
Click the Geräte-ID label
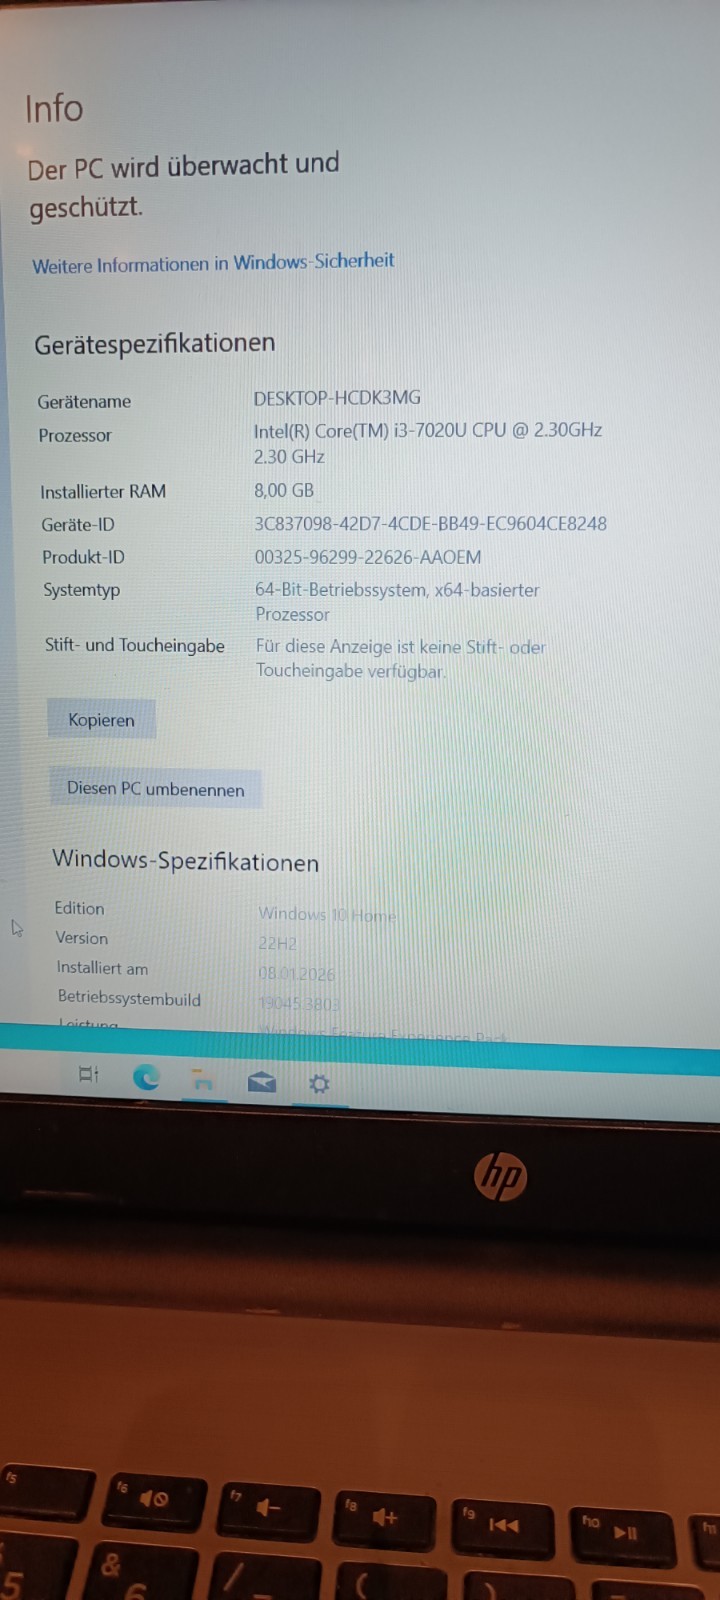(78, 524)
